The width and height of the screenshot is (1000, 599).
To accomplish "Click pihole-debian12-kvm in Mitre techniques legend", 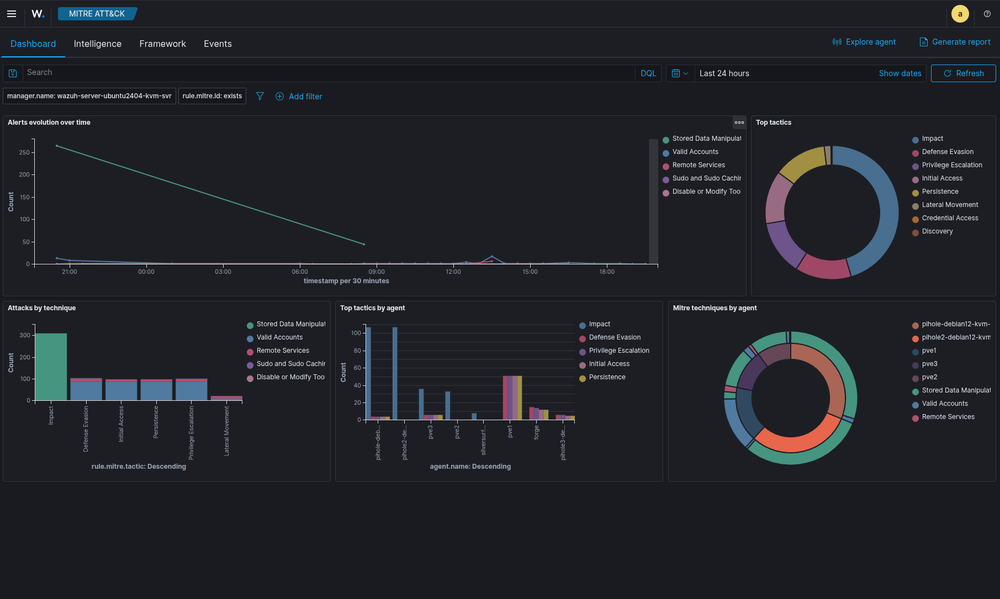I will click(952, 325).
